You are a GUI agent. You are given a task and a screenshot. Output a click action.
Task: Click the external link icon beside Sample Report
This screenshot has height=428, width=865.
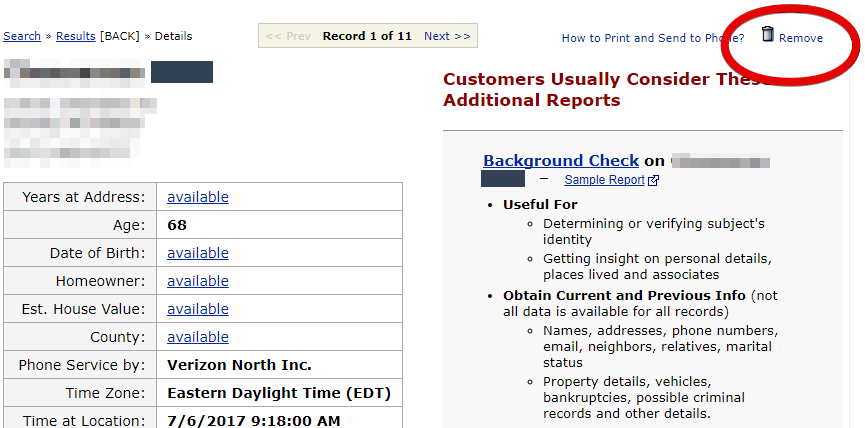(x=653, y=180)
